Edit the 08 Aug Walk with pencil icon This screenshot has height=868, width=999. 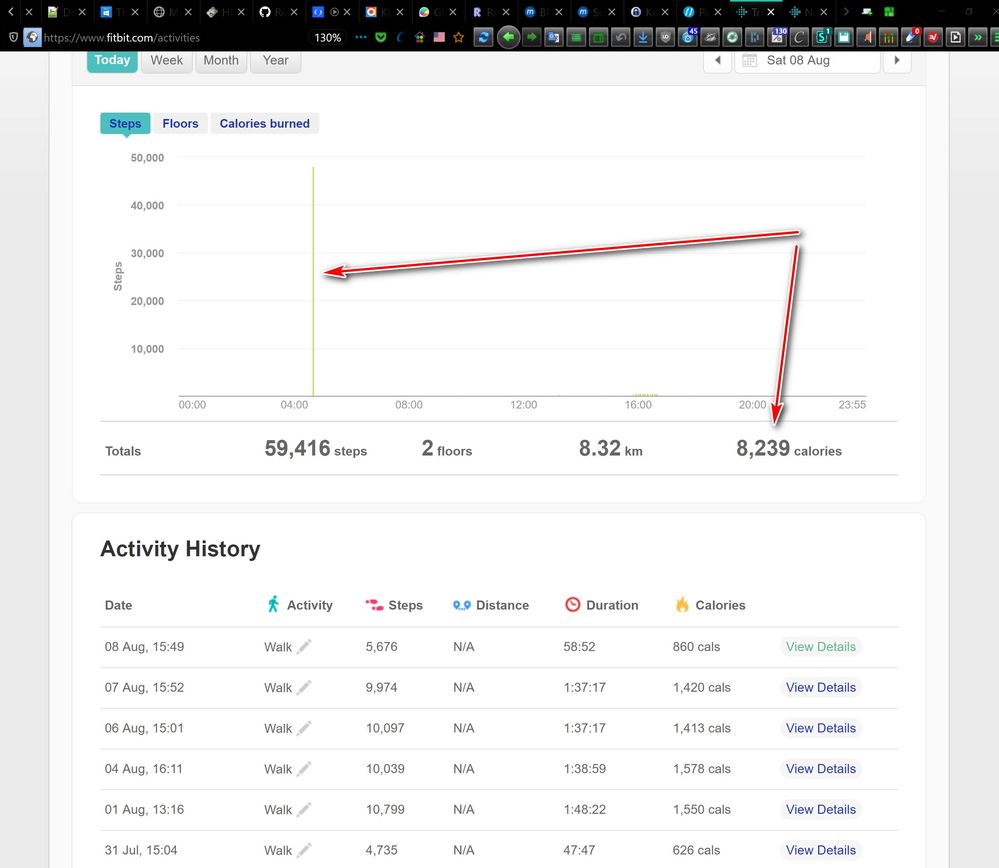pos(304,646)
